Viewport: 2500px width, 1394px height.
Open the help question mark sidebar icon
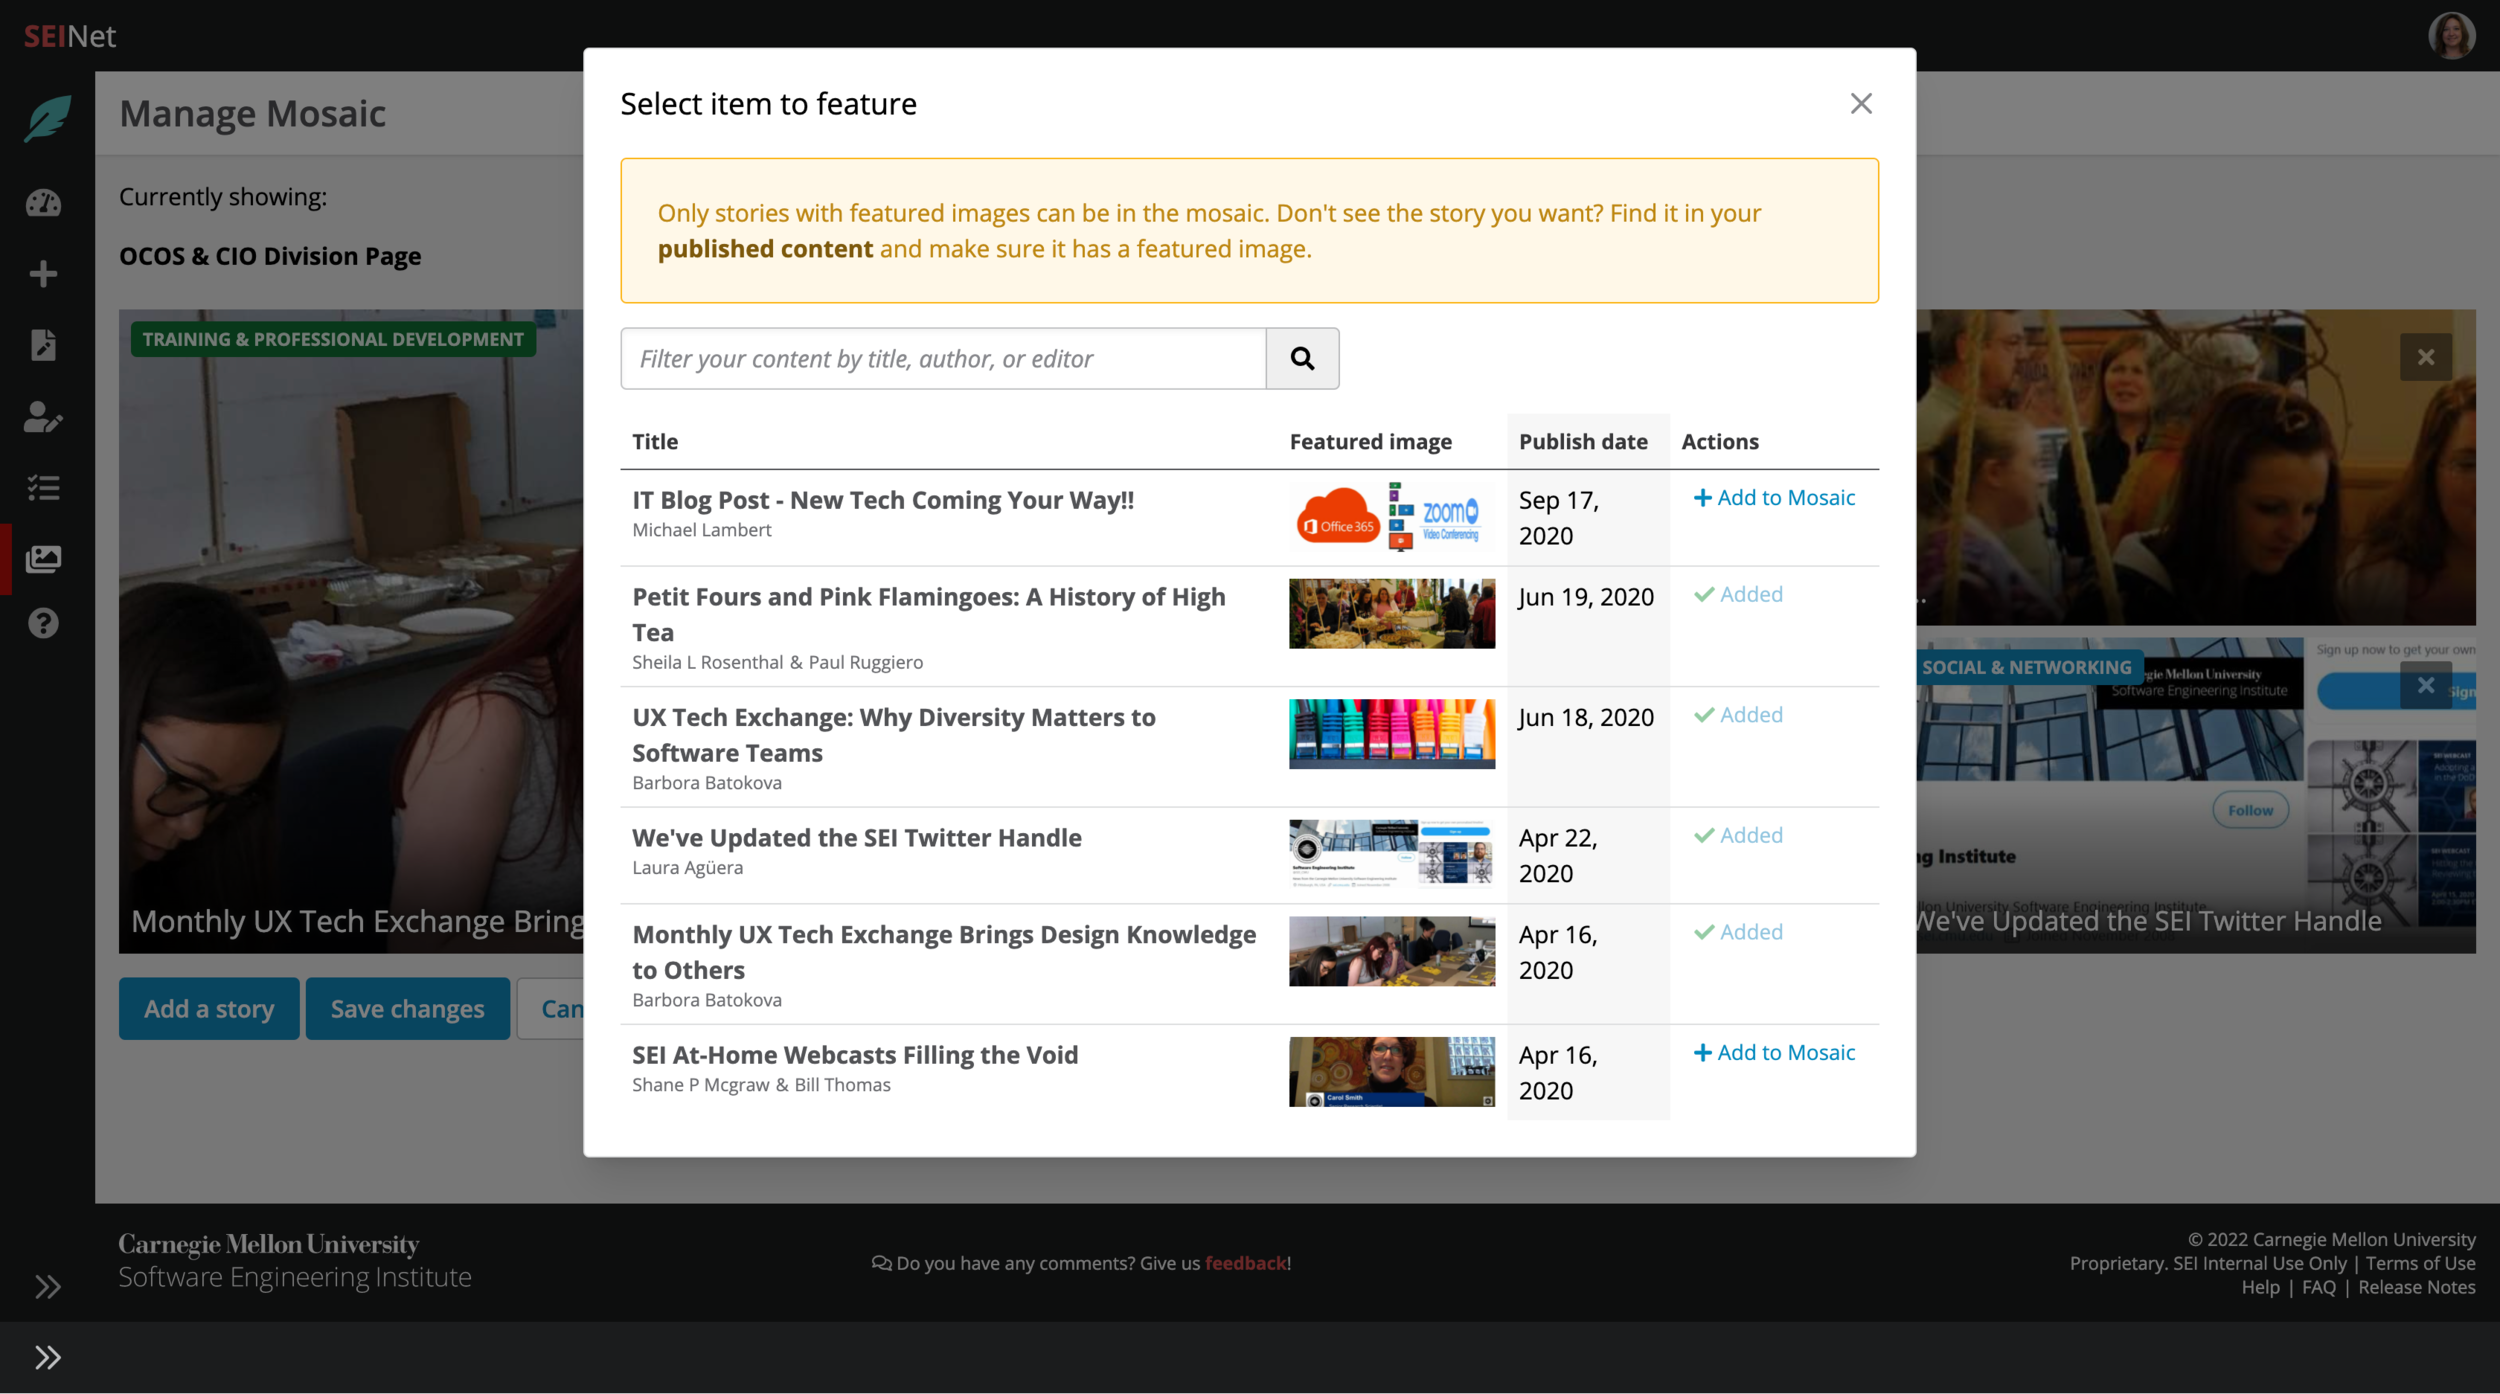[43, 624]
